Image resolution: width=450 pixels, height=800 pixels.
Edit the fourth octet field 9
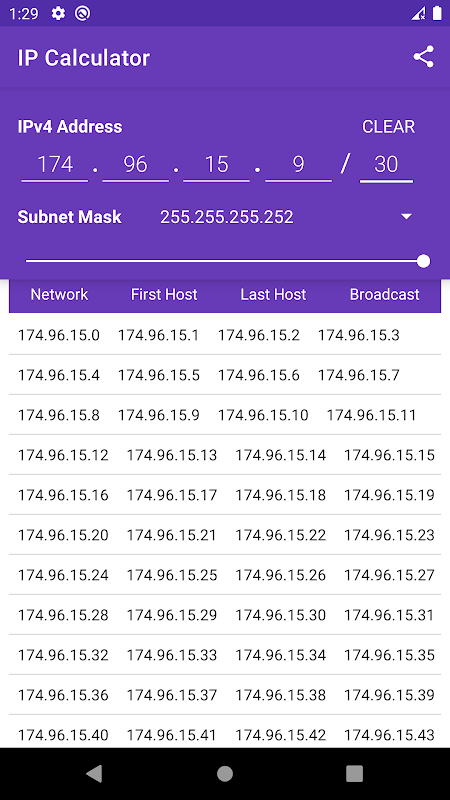click(298, 165)
